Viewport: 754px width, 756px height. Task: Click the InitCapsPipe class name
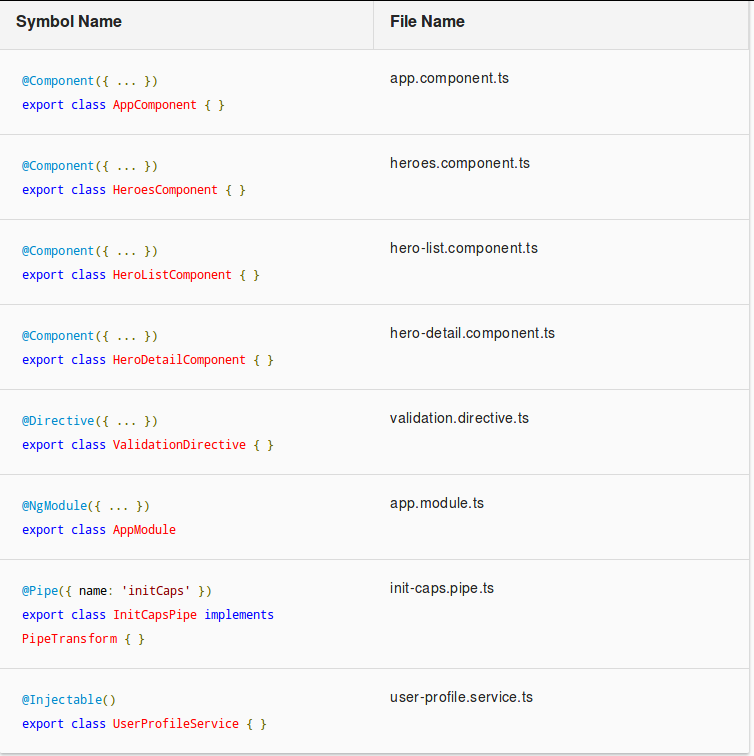pyautogui.click(x=155, y=615)
